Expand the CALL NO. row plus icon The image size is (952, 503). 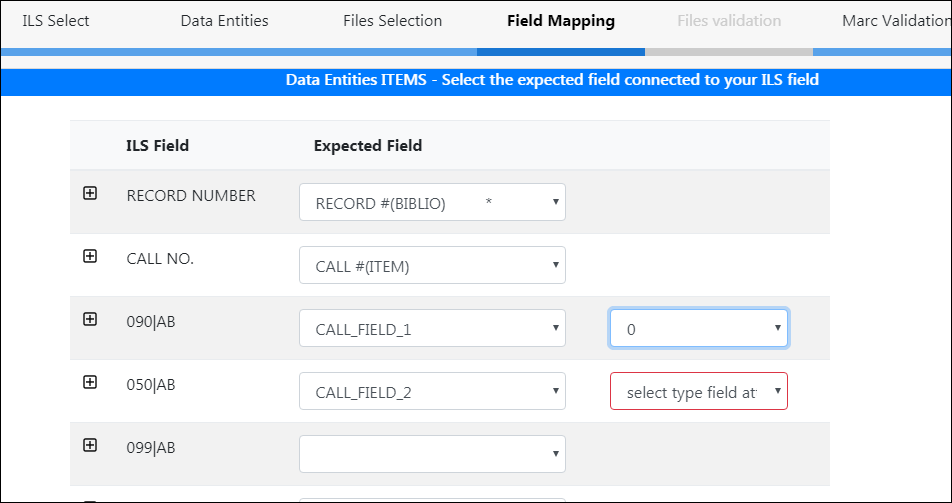90,256
